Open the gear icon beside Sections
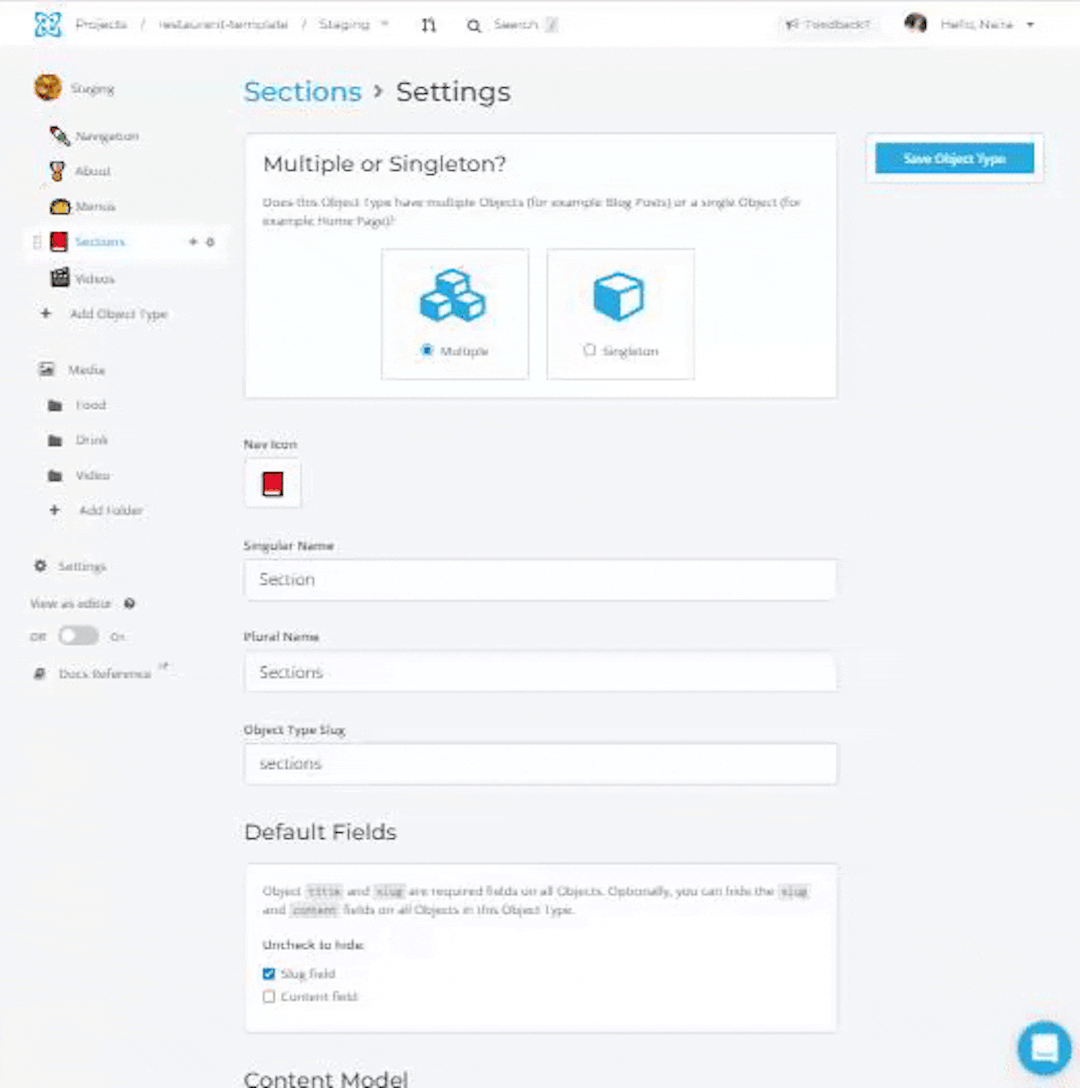Viewport: 1080px width, 1088px height. pyautogui.click(x=210, y=242)
